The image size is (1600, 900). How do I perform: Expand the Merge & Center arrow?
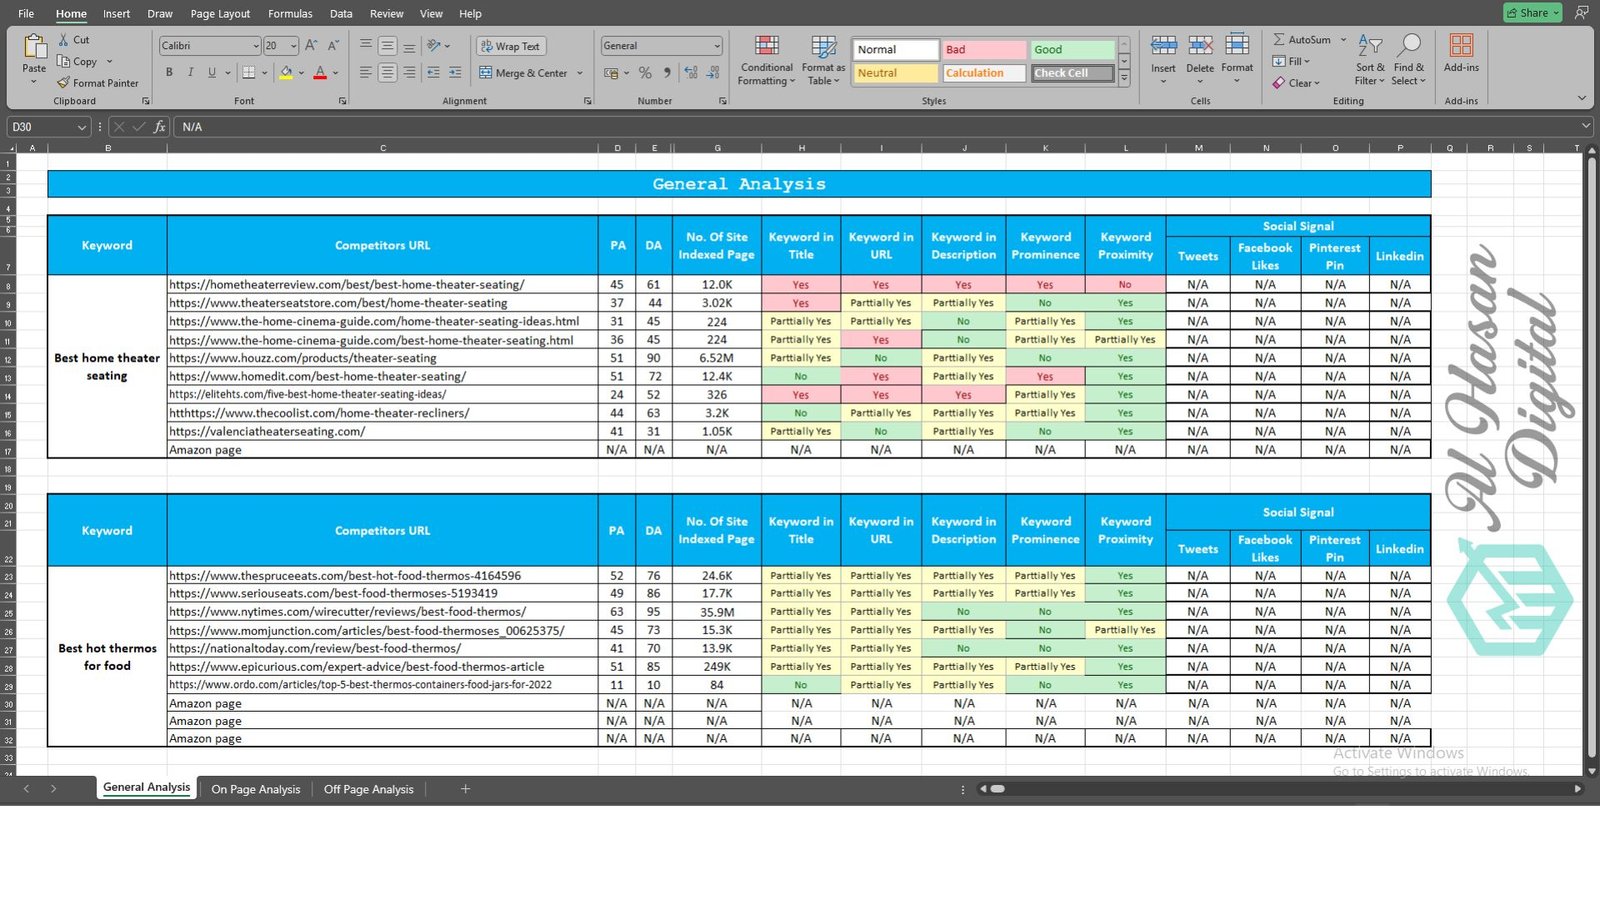pos(579,73)
